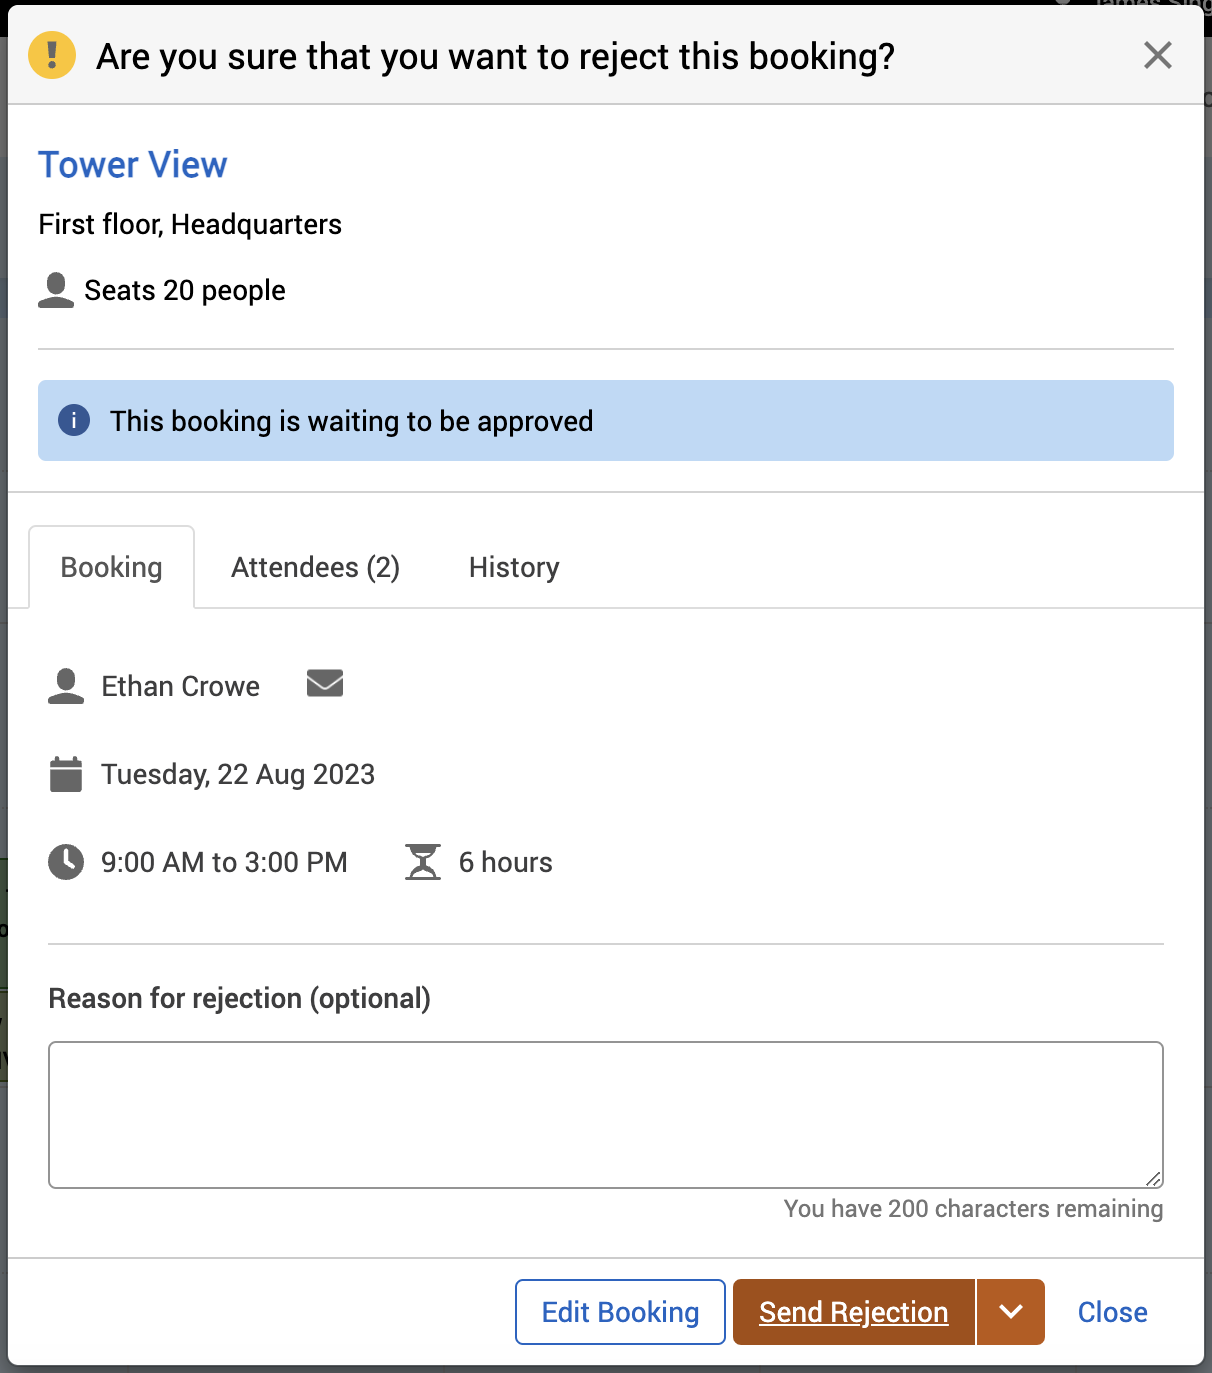Expand the Send Rejection dropdown arrow
Image resolution: width=1212 pixels, height=1373 pixels.
(x=1011, y=1312)
